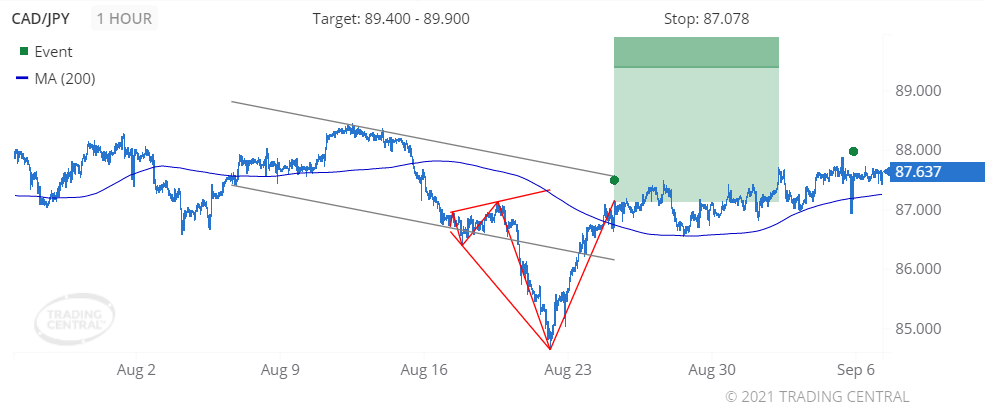Click the CAD/JPY symbol title
This screenshot has width=985, height=409.
tap(41, 18)
